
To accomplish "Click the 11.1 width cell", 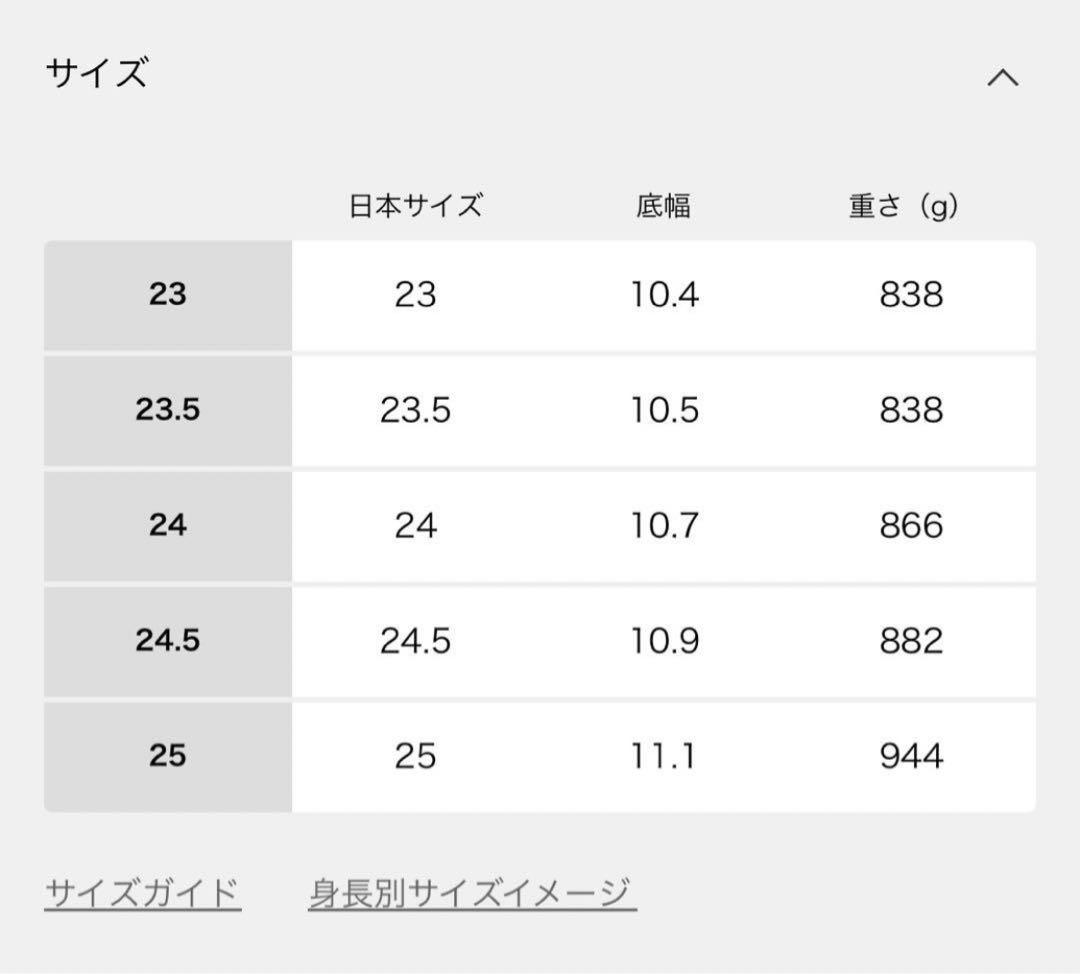I will pos(664,755).
